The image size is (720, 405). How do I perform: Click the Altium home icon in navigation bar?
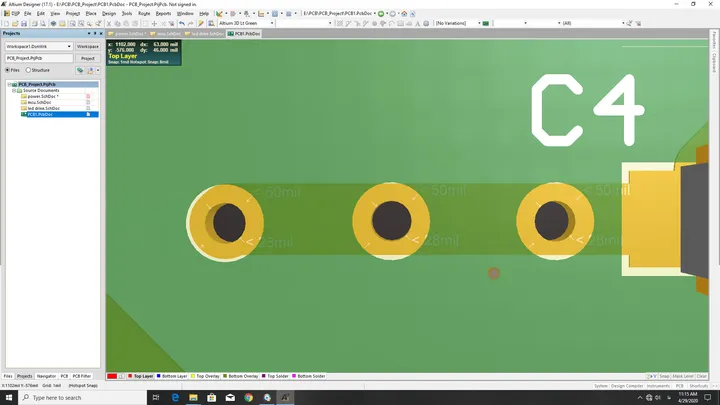coord(404,14)
